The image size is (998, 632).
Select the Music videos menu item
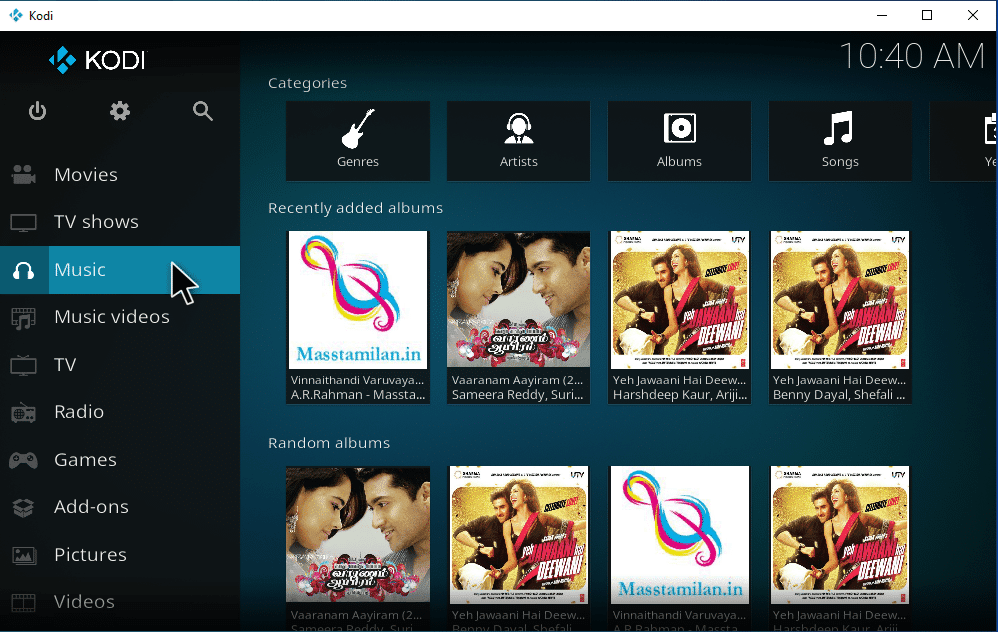(111, 317)
